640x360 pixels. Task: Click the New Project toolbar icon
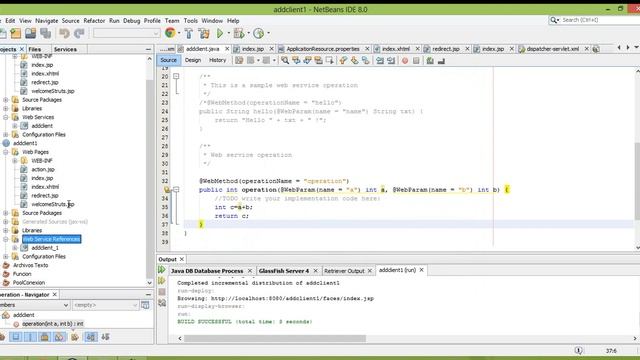[2, 33]
